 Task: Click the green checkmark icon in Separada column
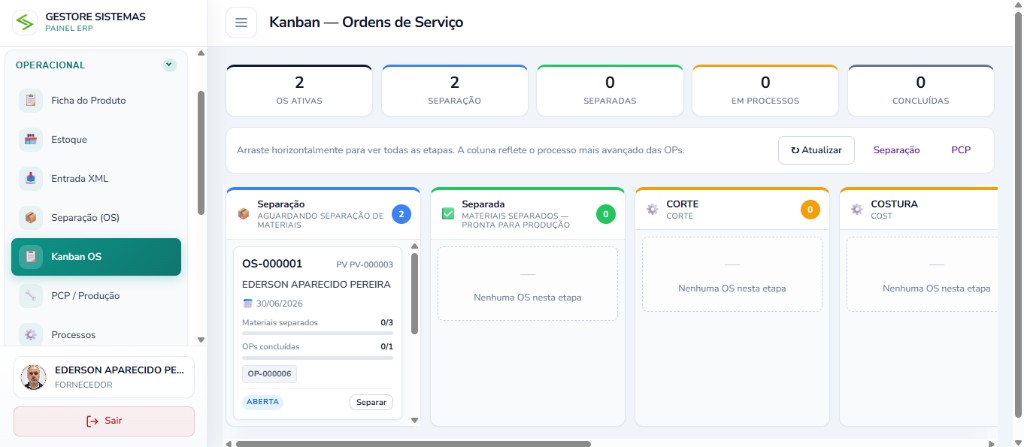(x=448, y=214)
